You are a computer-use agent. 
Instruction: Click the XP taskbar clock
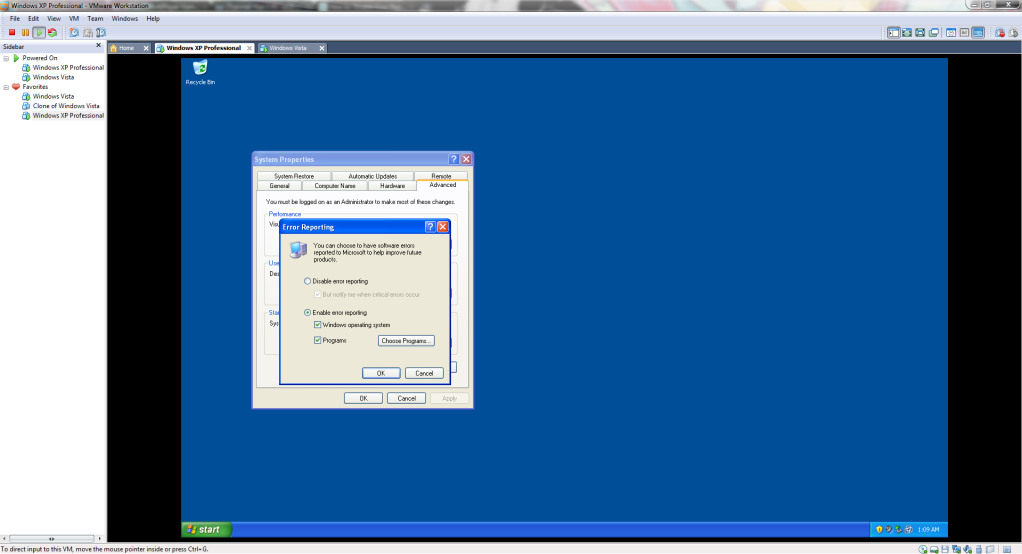click(929, 529)
